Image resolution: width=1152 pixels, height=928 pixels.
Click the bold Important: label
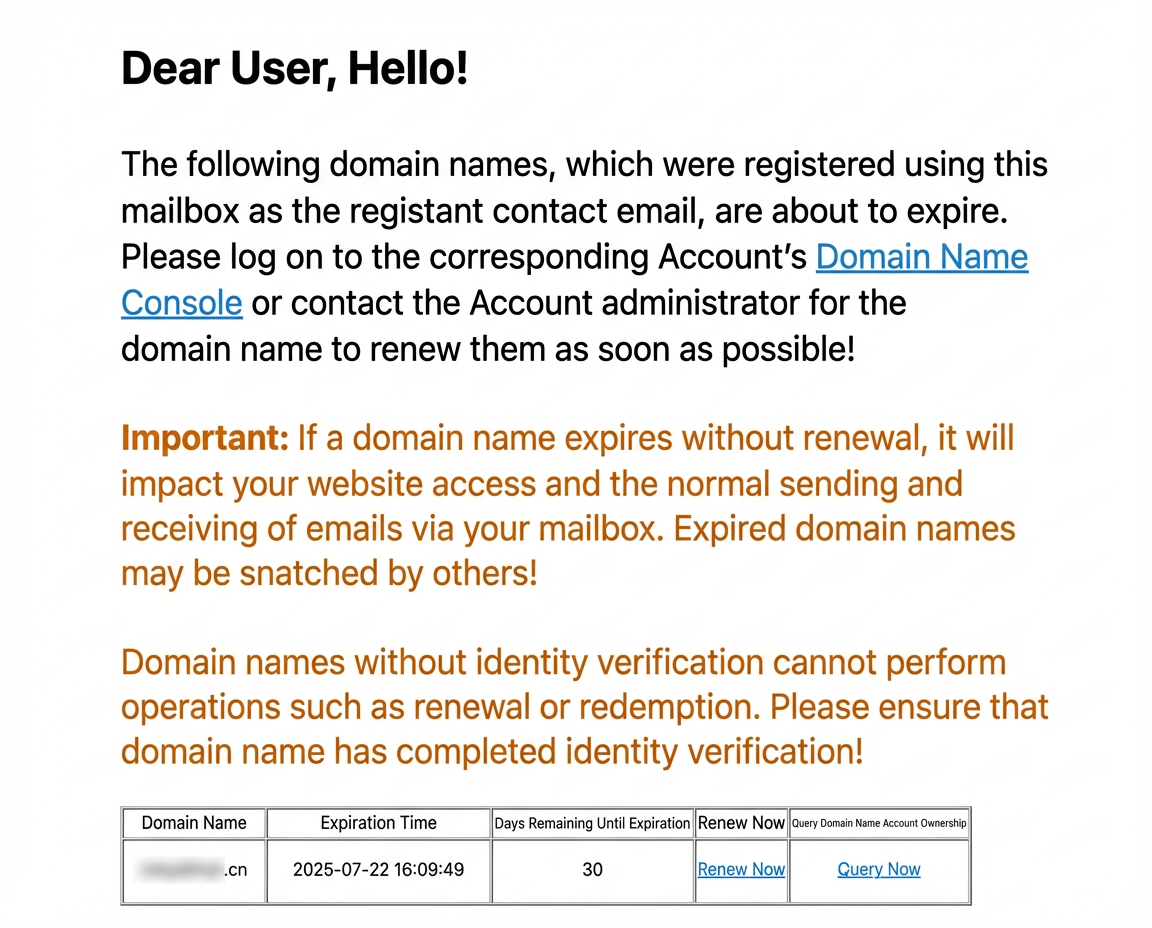point(205,438)
